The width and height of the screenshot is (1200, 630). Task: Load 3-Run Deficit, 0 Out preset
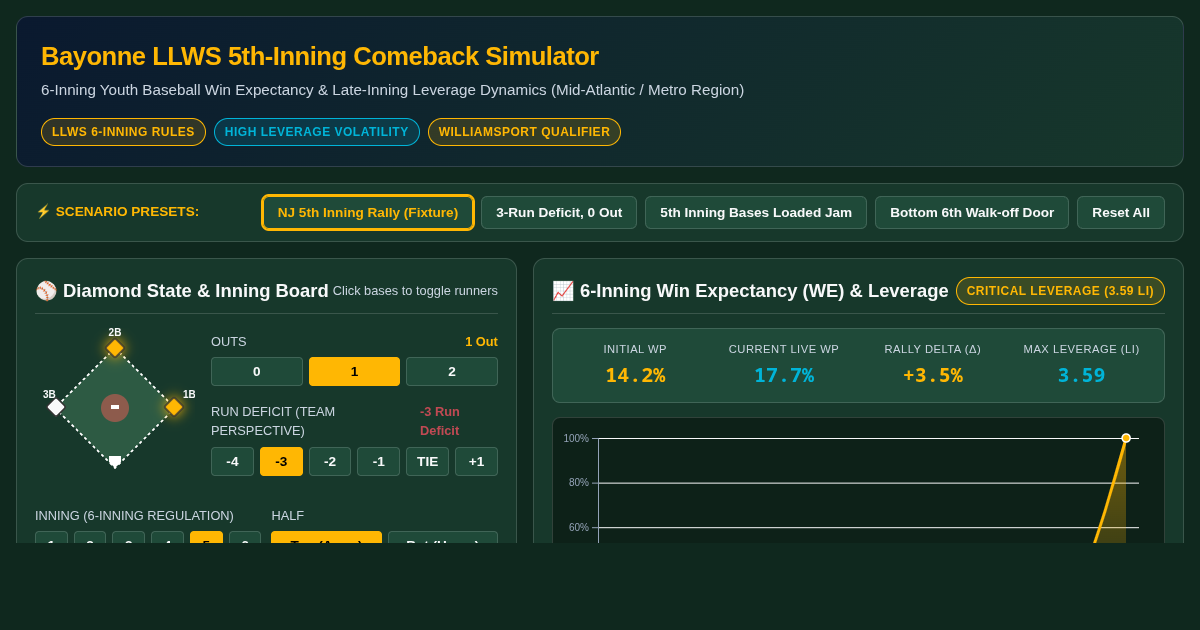(559, 213)
